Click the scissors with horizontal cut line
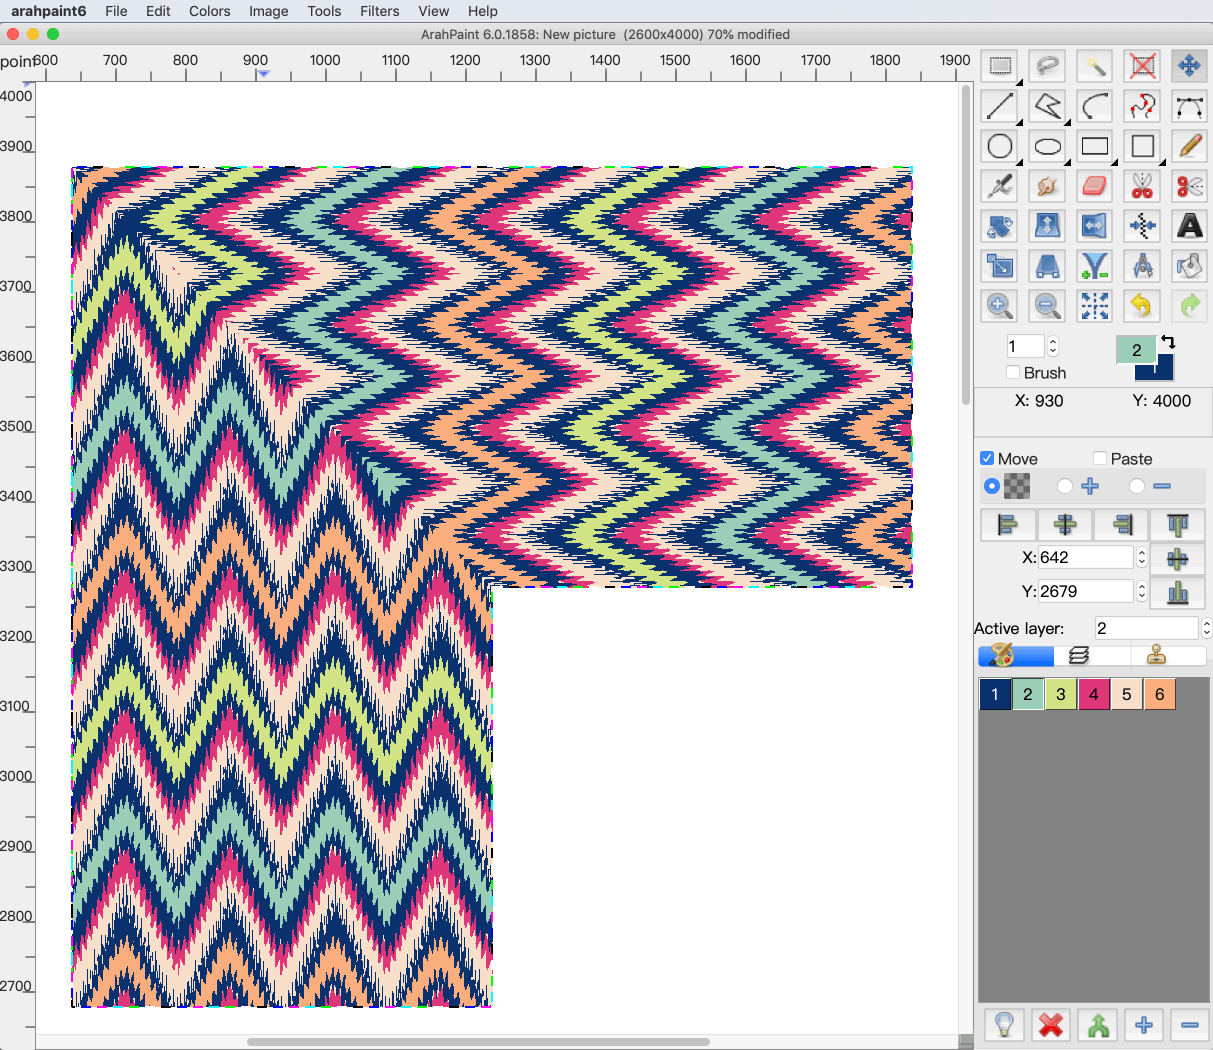 click(x=1190, y=186)
